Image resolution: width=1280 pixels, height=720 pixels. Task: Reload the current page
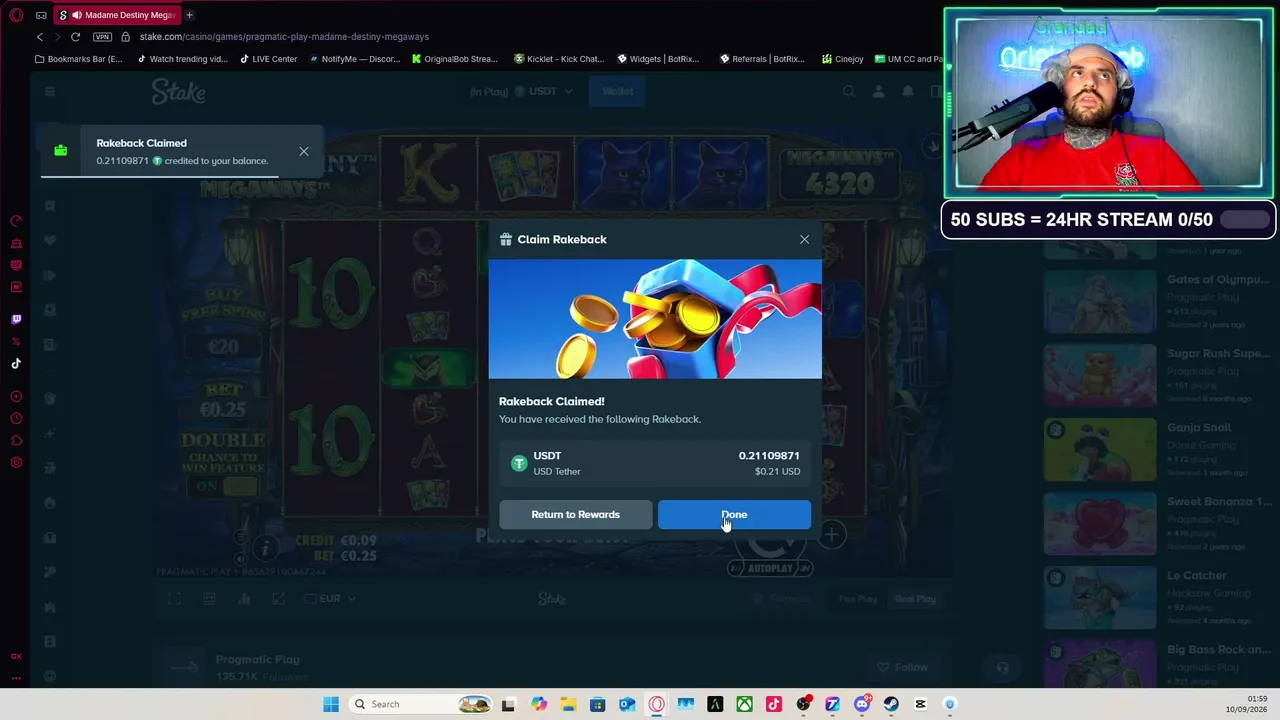[x=75, y=37]
